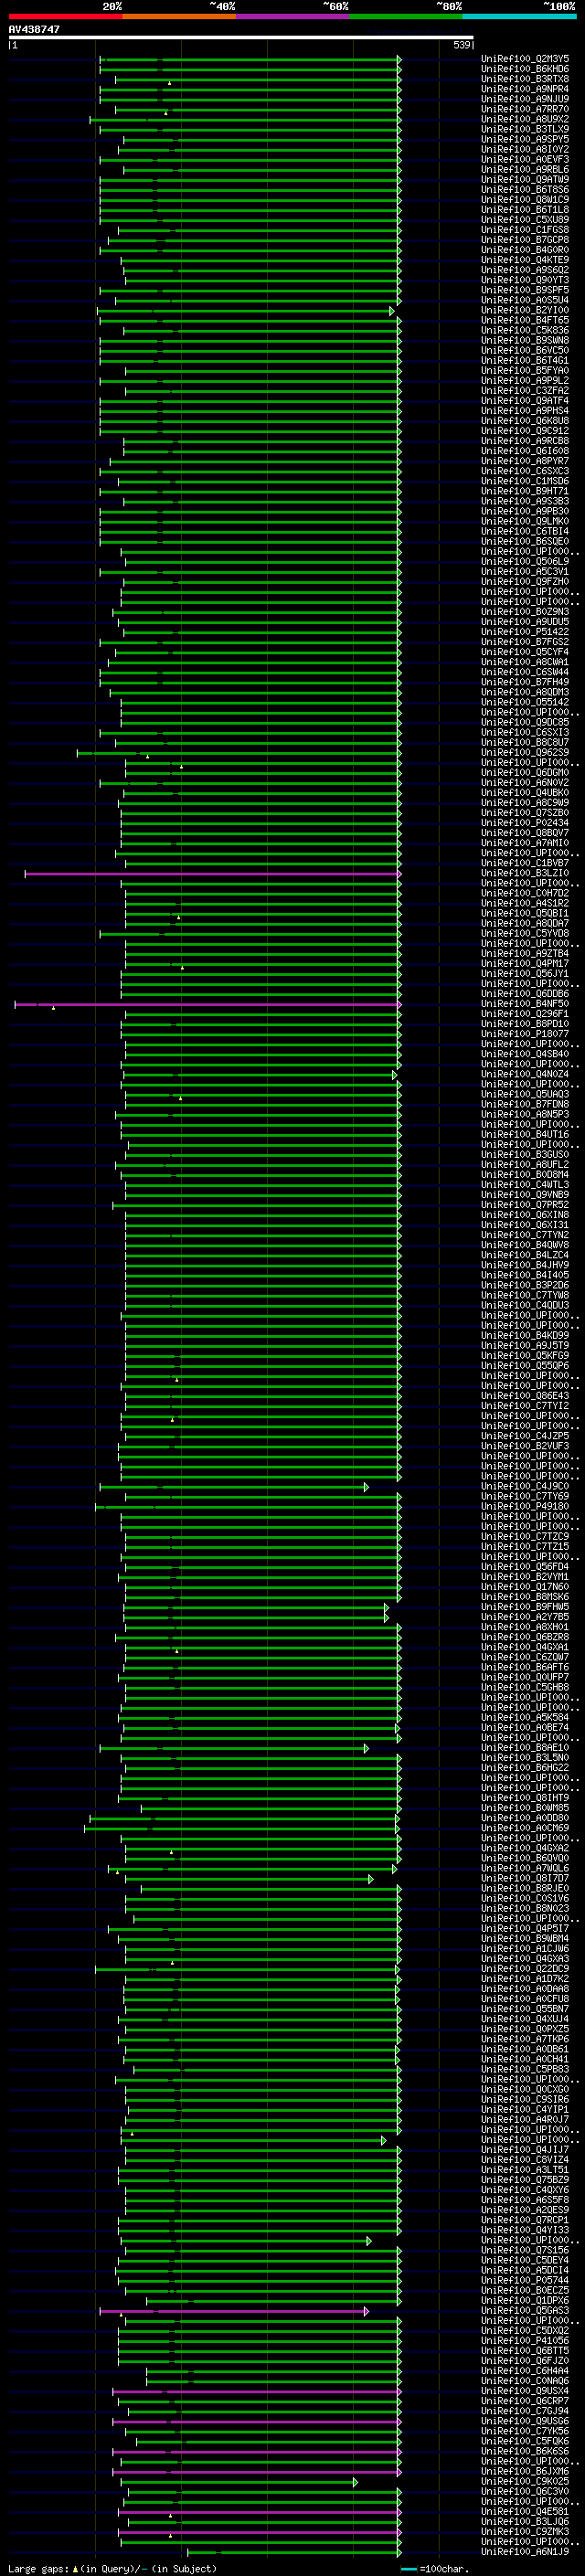Viewport: 585px width, 2576px height.
Task: Click the purple ~60% identity legend bar
Action: [x=293, y=16]
